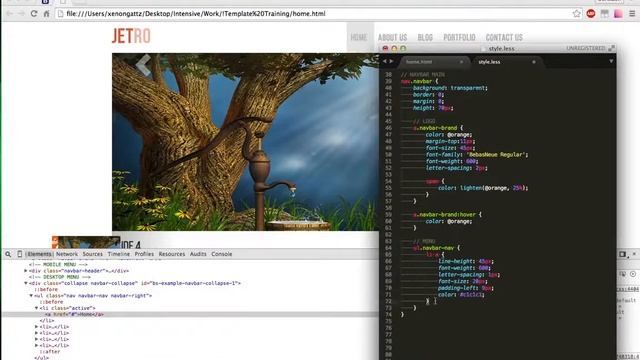Toggle DevTools device mode icon

[19, 254]
